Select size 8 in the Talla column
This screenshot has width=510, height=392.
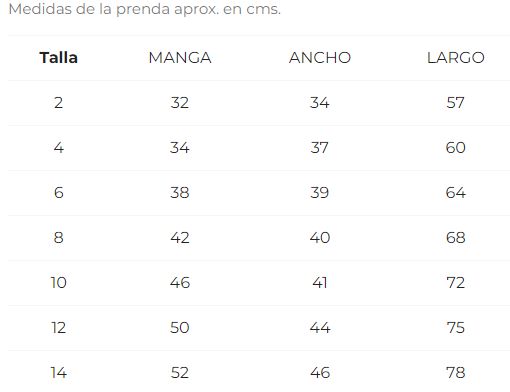point(59,238)
